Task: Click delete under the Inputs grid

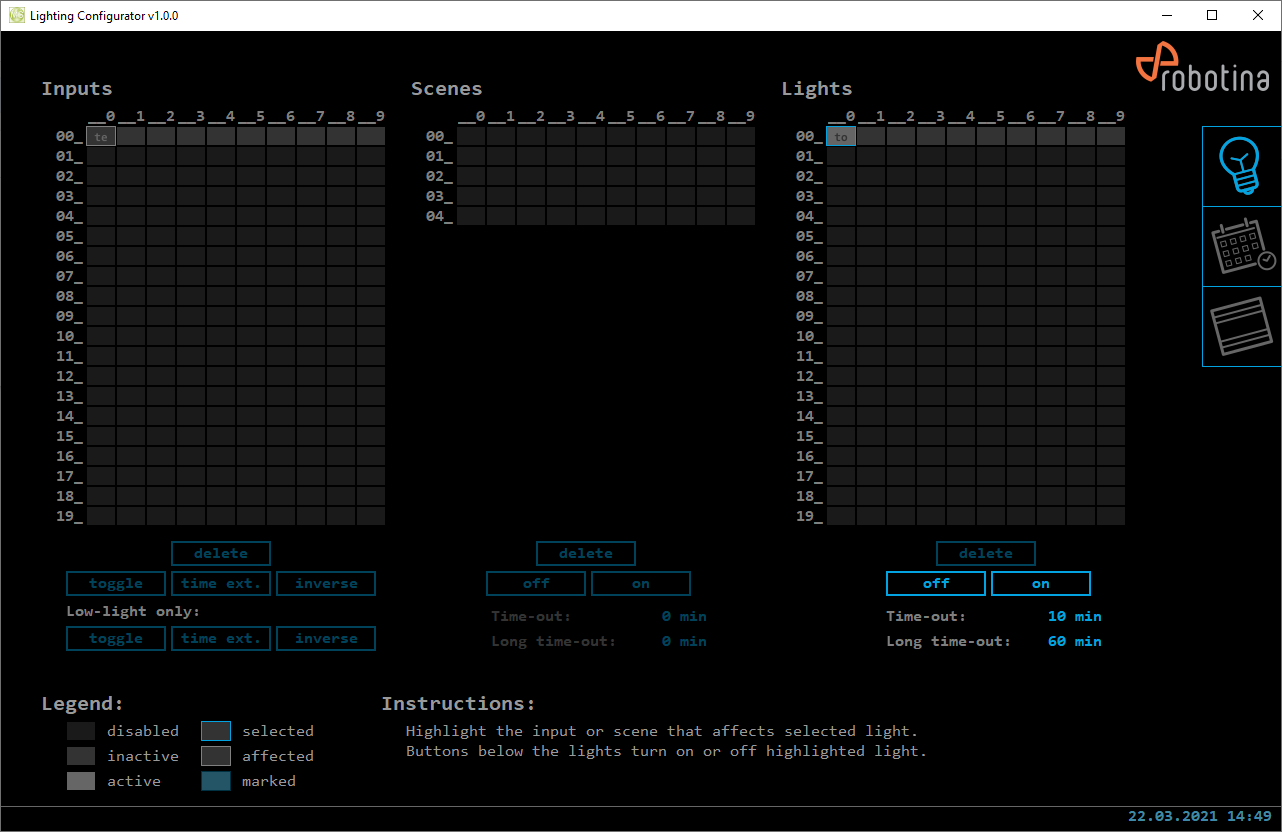Action: tap(220, 554)
